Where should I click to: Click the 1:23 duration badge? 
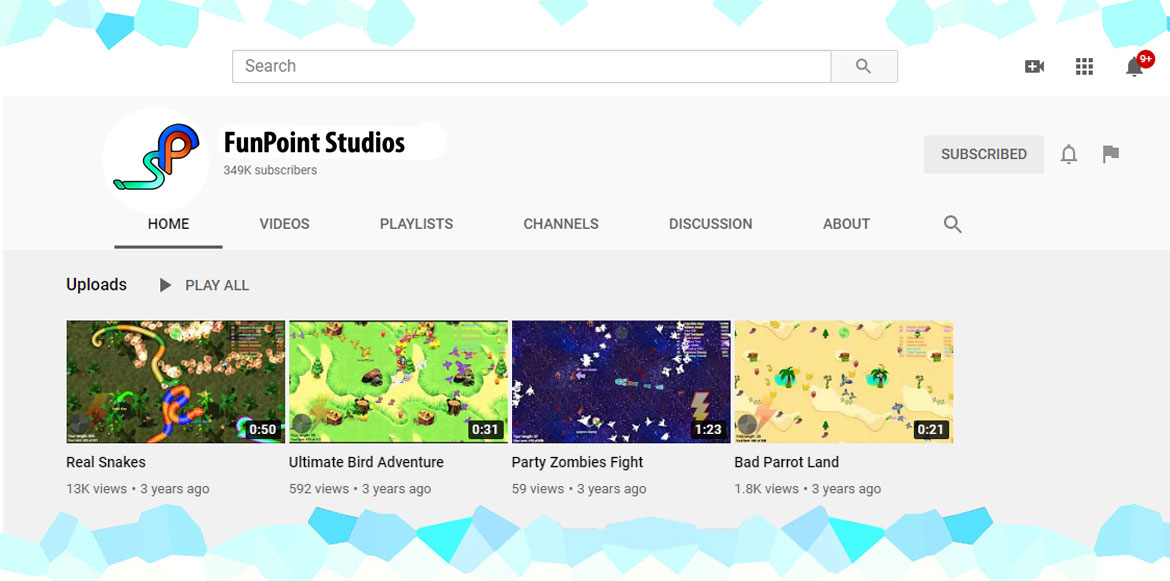click(x=708, y=430)
